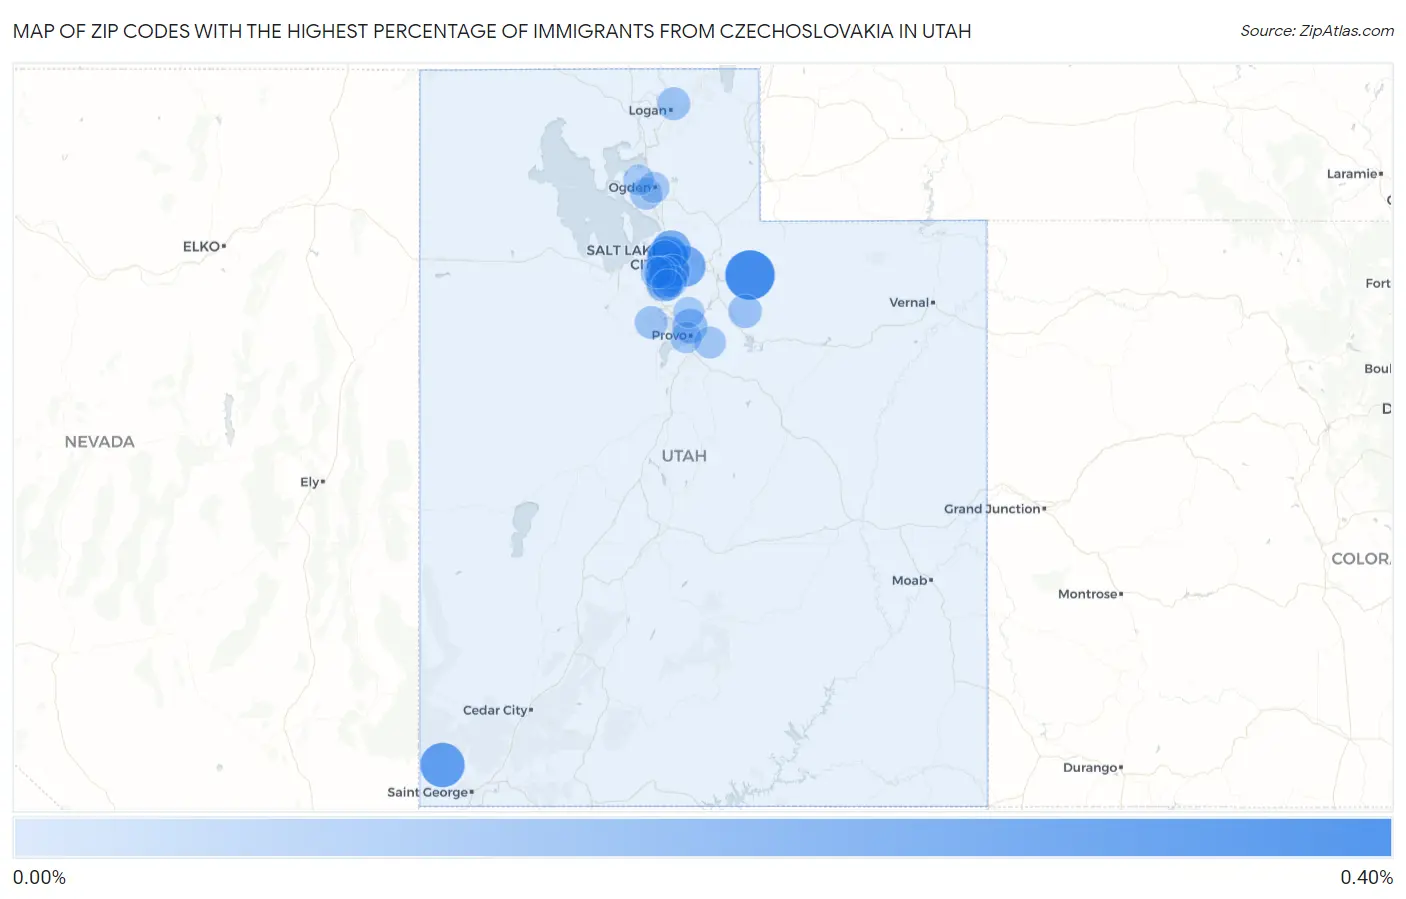Click the NEVADA state label

tap(99, 442)
